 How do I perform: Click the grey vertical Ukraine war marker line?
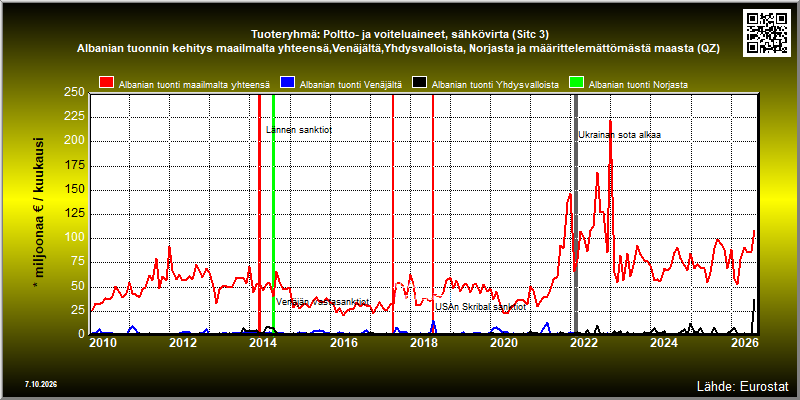tap(576, 213)
